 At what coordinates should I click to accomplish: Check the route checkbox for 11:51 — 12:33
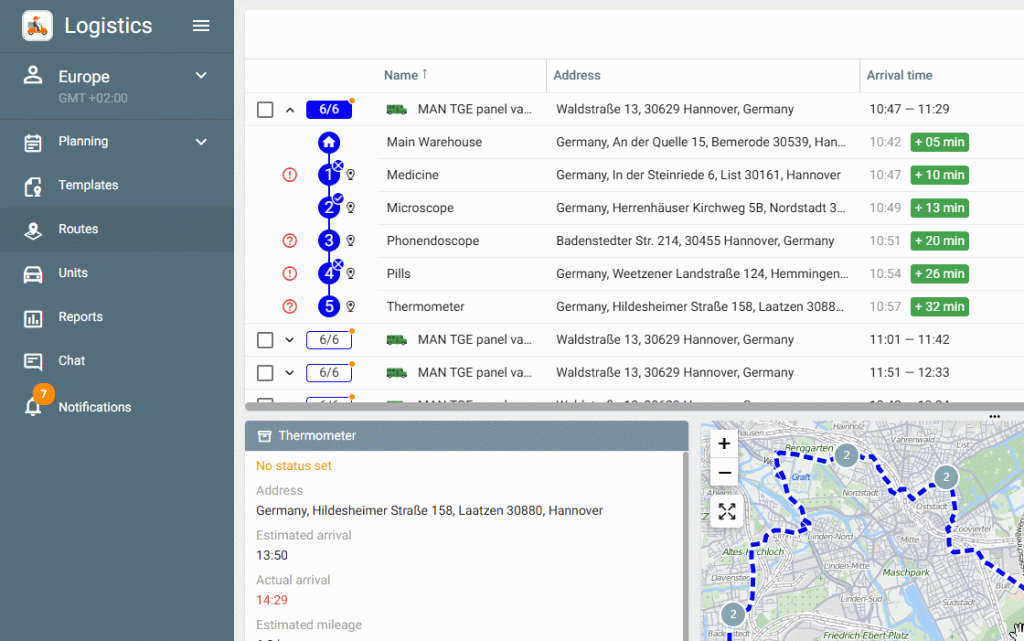pyautogui.click(x=265, y=373)
